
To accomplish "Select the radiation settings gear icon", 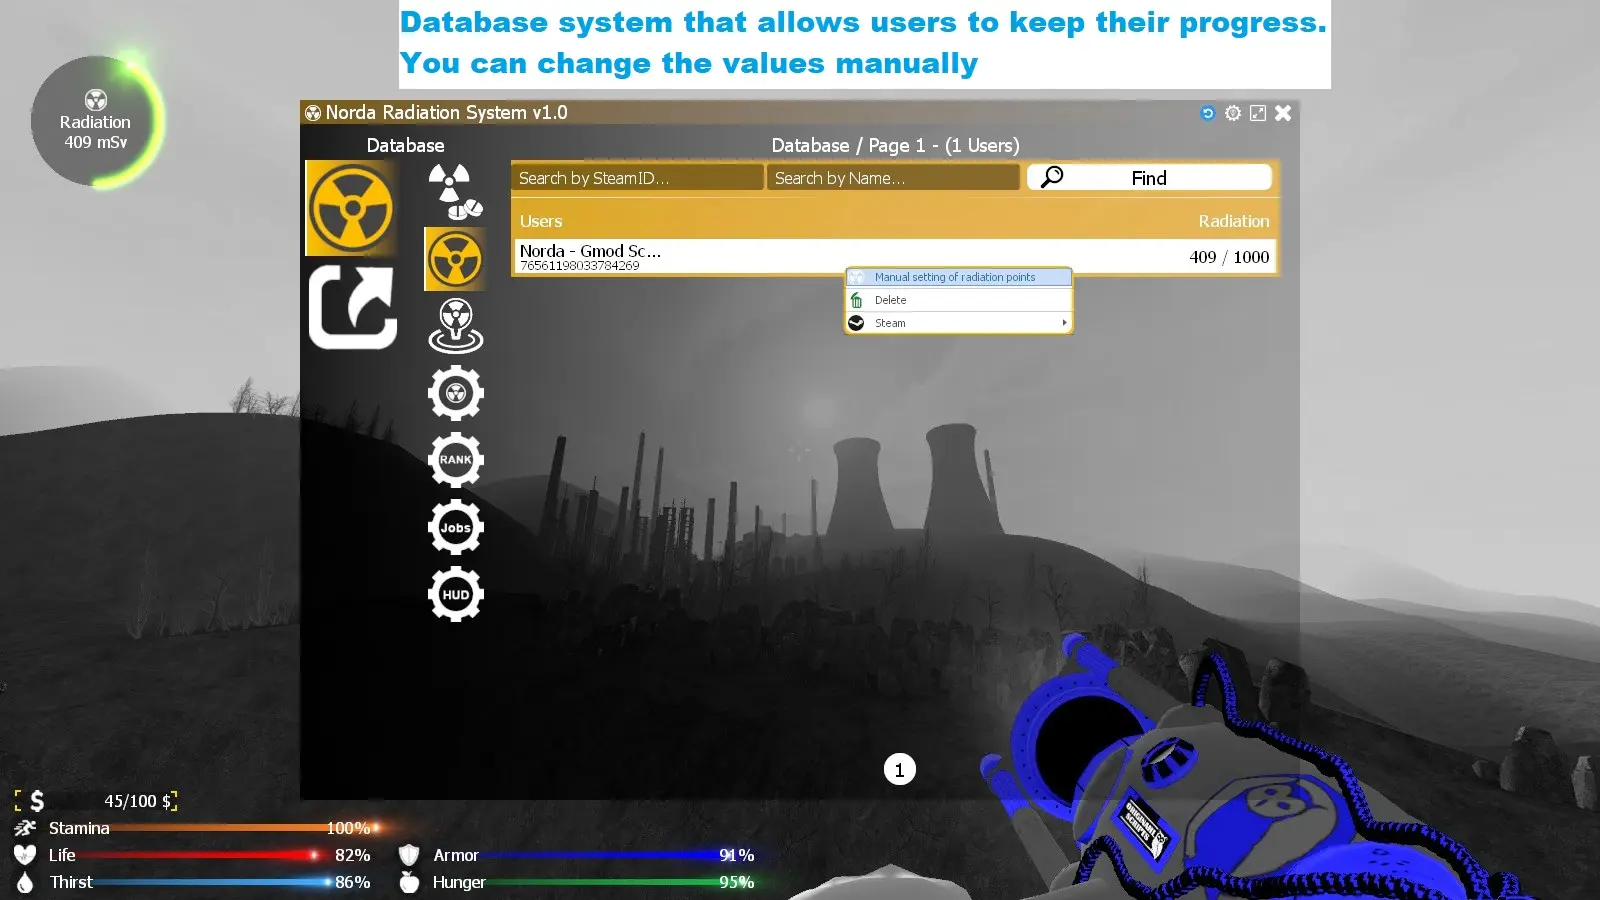I will click(x=456, y=393).
